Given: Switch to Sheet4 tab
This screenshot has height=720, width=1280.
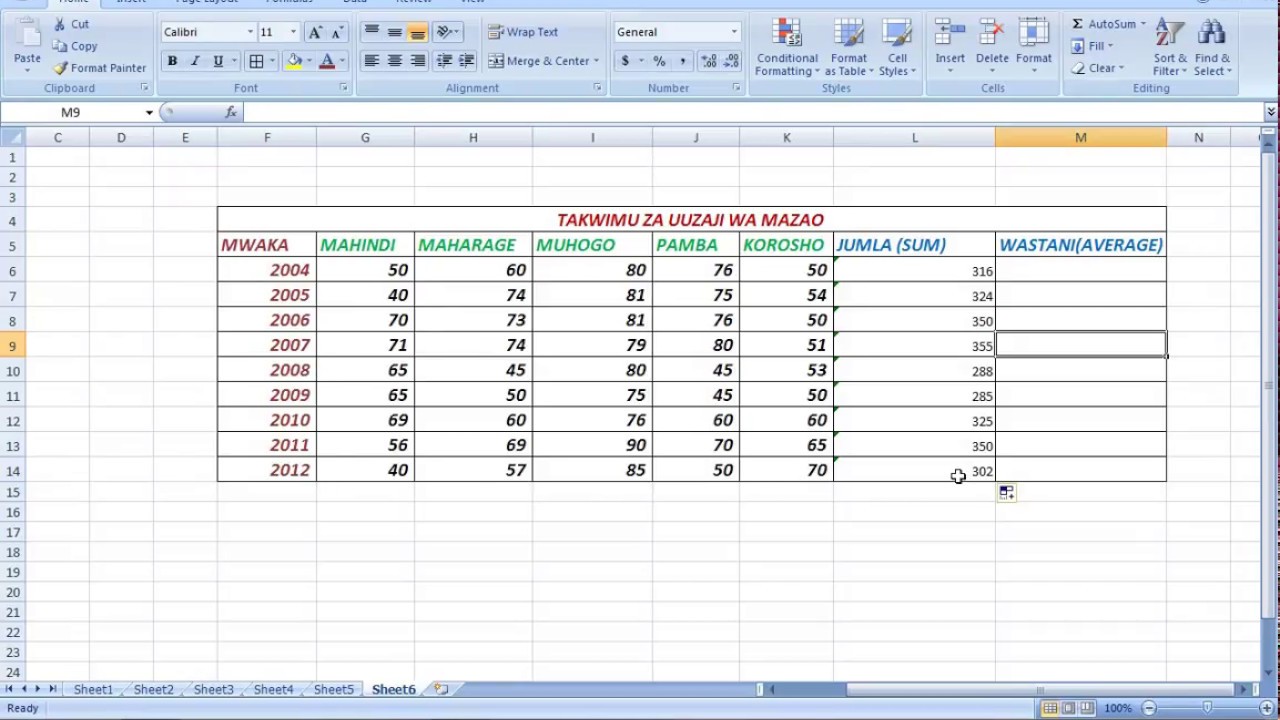Looking at the screenshot, I should click(273, 689).
